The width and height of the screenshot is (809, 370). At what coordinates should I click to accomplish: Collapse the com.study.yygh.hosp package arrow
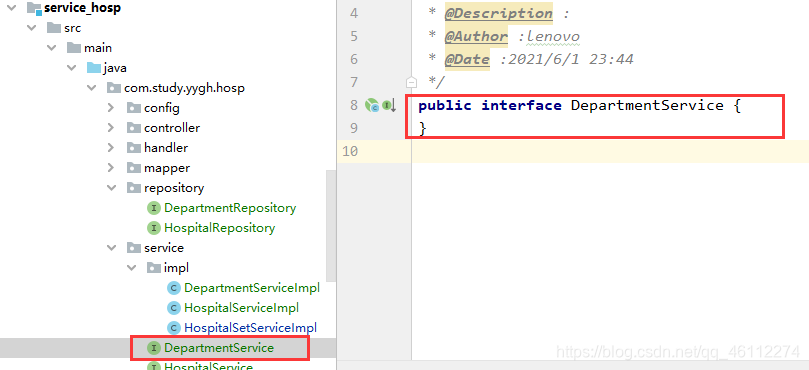pyautogui.click(x=91, y=88)
